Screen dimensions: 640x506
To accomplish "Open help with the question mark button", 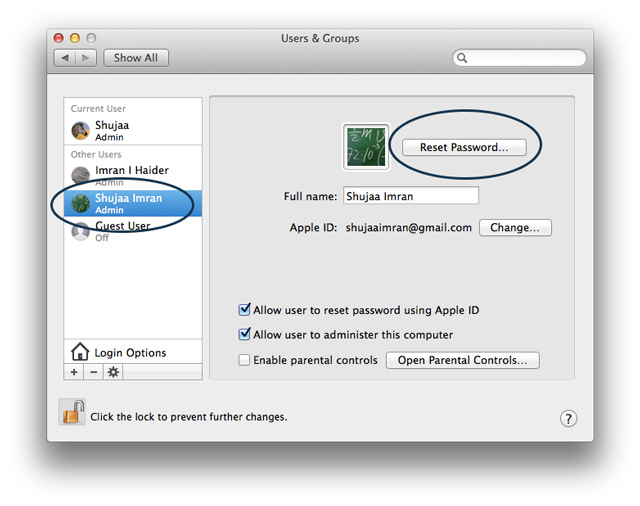I will point(569,418).
